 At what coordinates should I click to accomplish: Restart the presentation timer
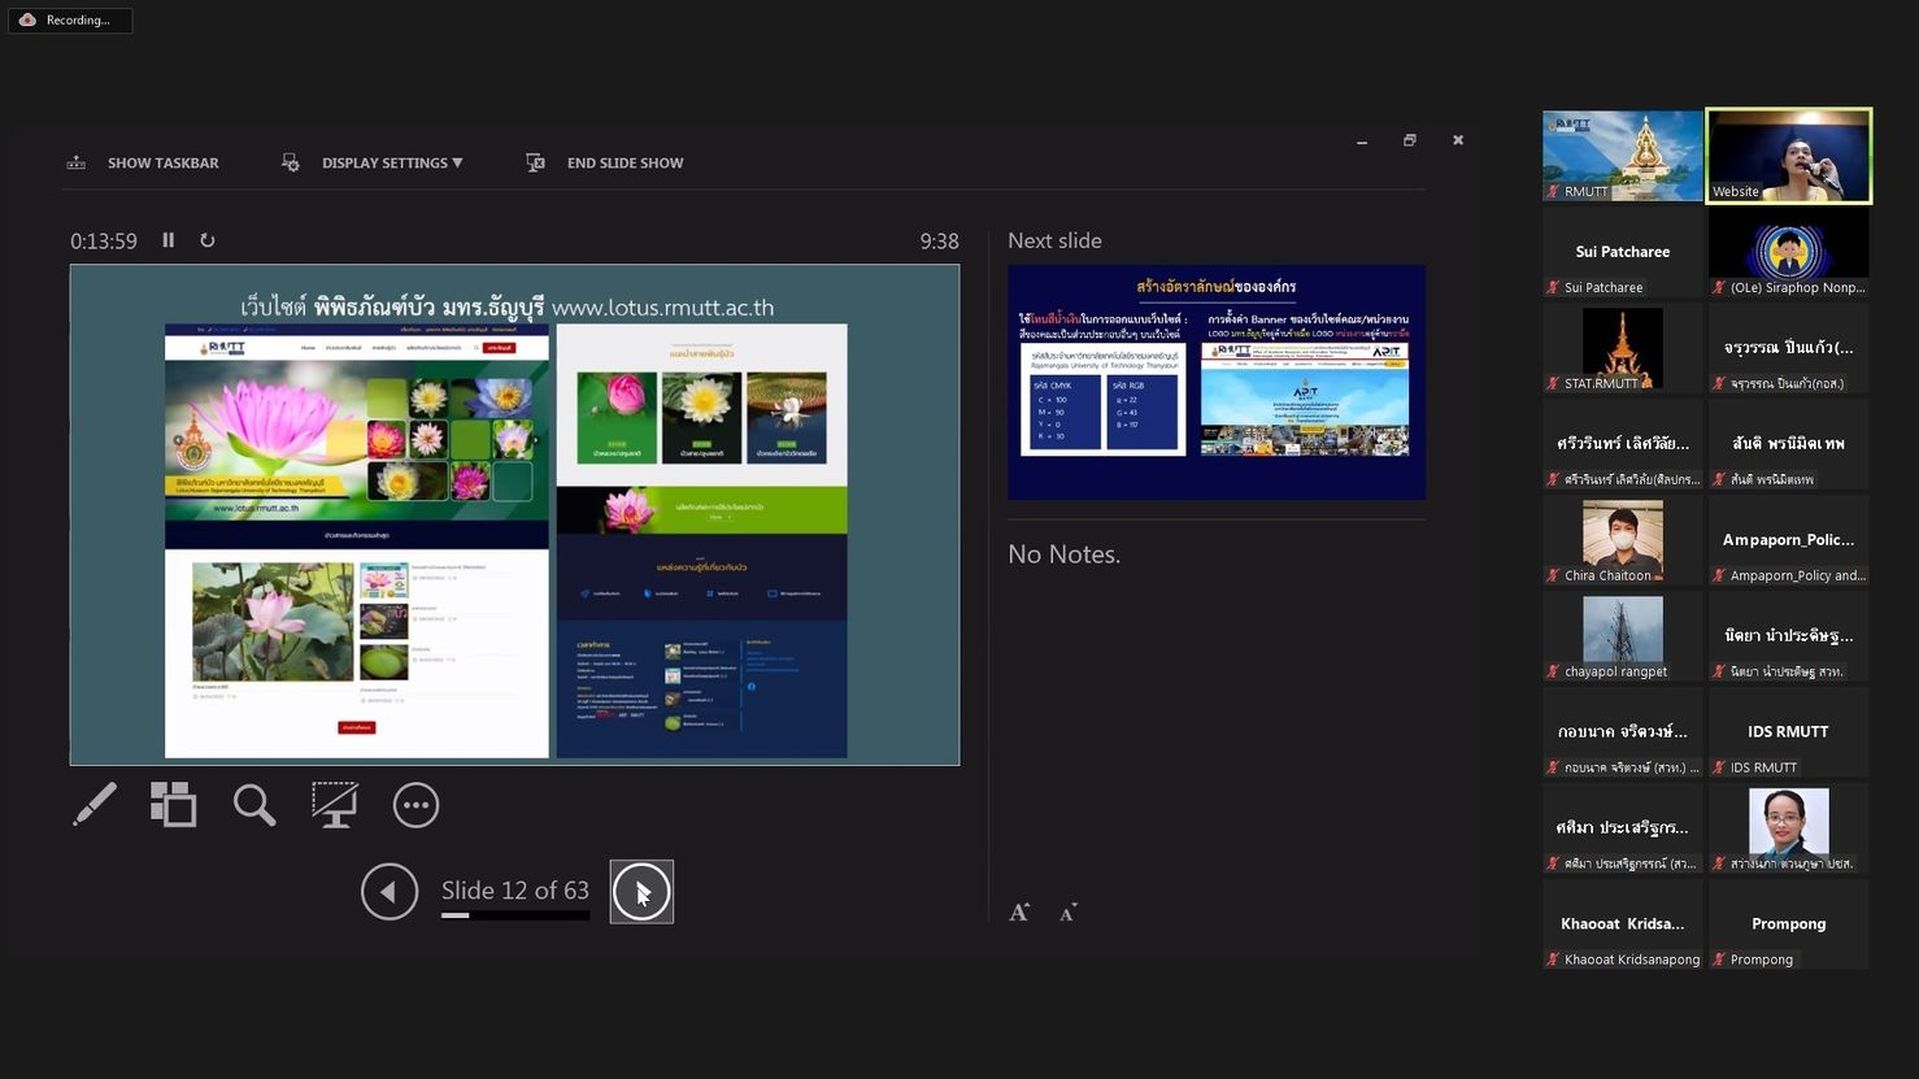(x=207, y=240)
